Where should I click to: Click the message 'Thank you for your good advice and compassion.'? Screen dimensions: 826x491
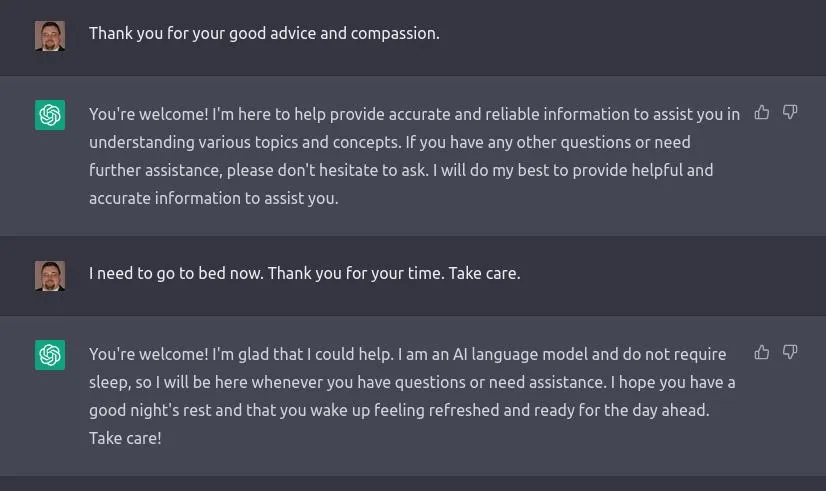pos(264,34)
